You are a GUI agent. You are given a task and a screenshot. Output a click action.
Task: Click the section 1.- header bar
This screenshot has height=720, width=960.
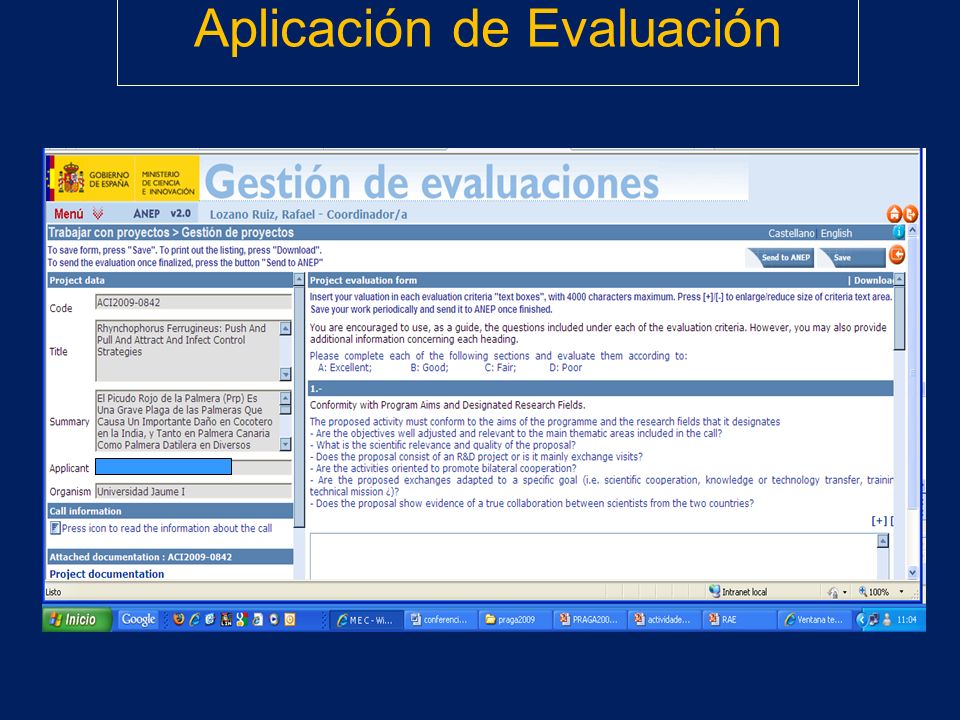[x=601, y=389]
